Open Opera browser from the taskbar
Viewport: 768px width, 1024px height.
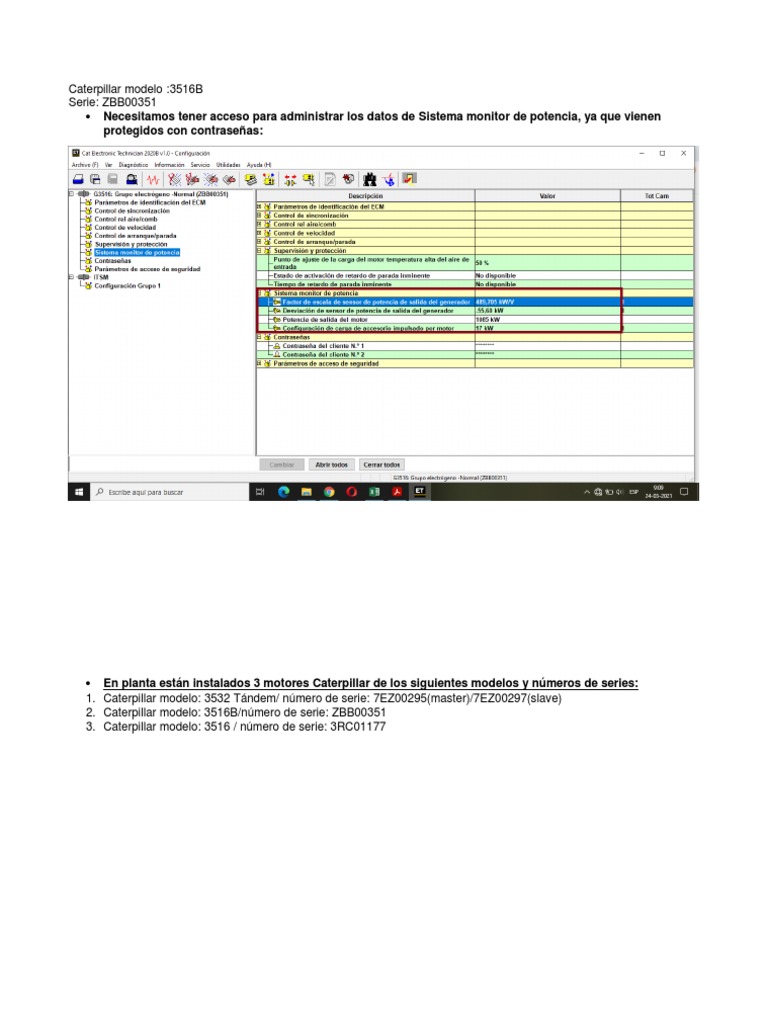tap(351, 492)
